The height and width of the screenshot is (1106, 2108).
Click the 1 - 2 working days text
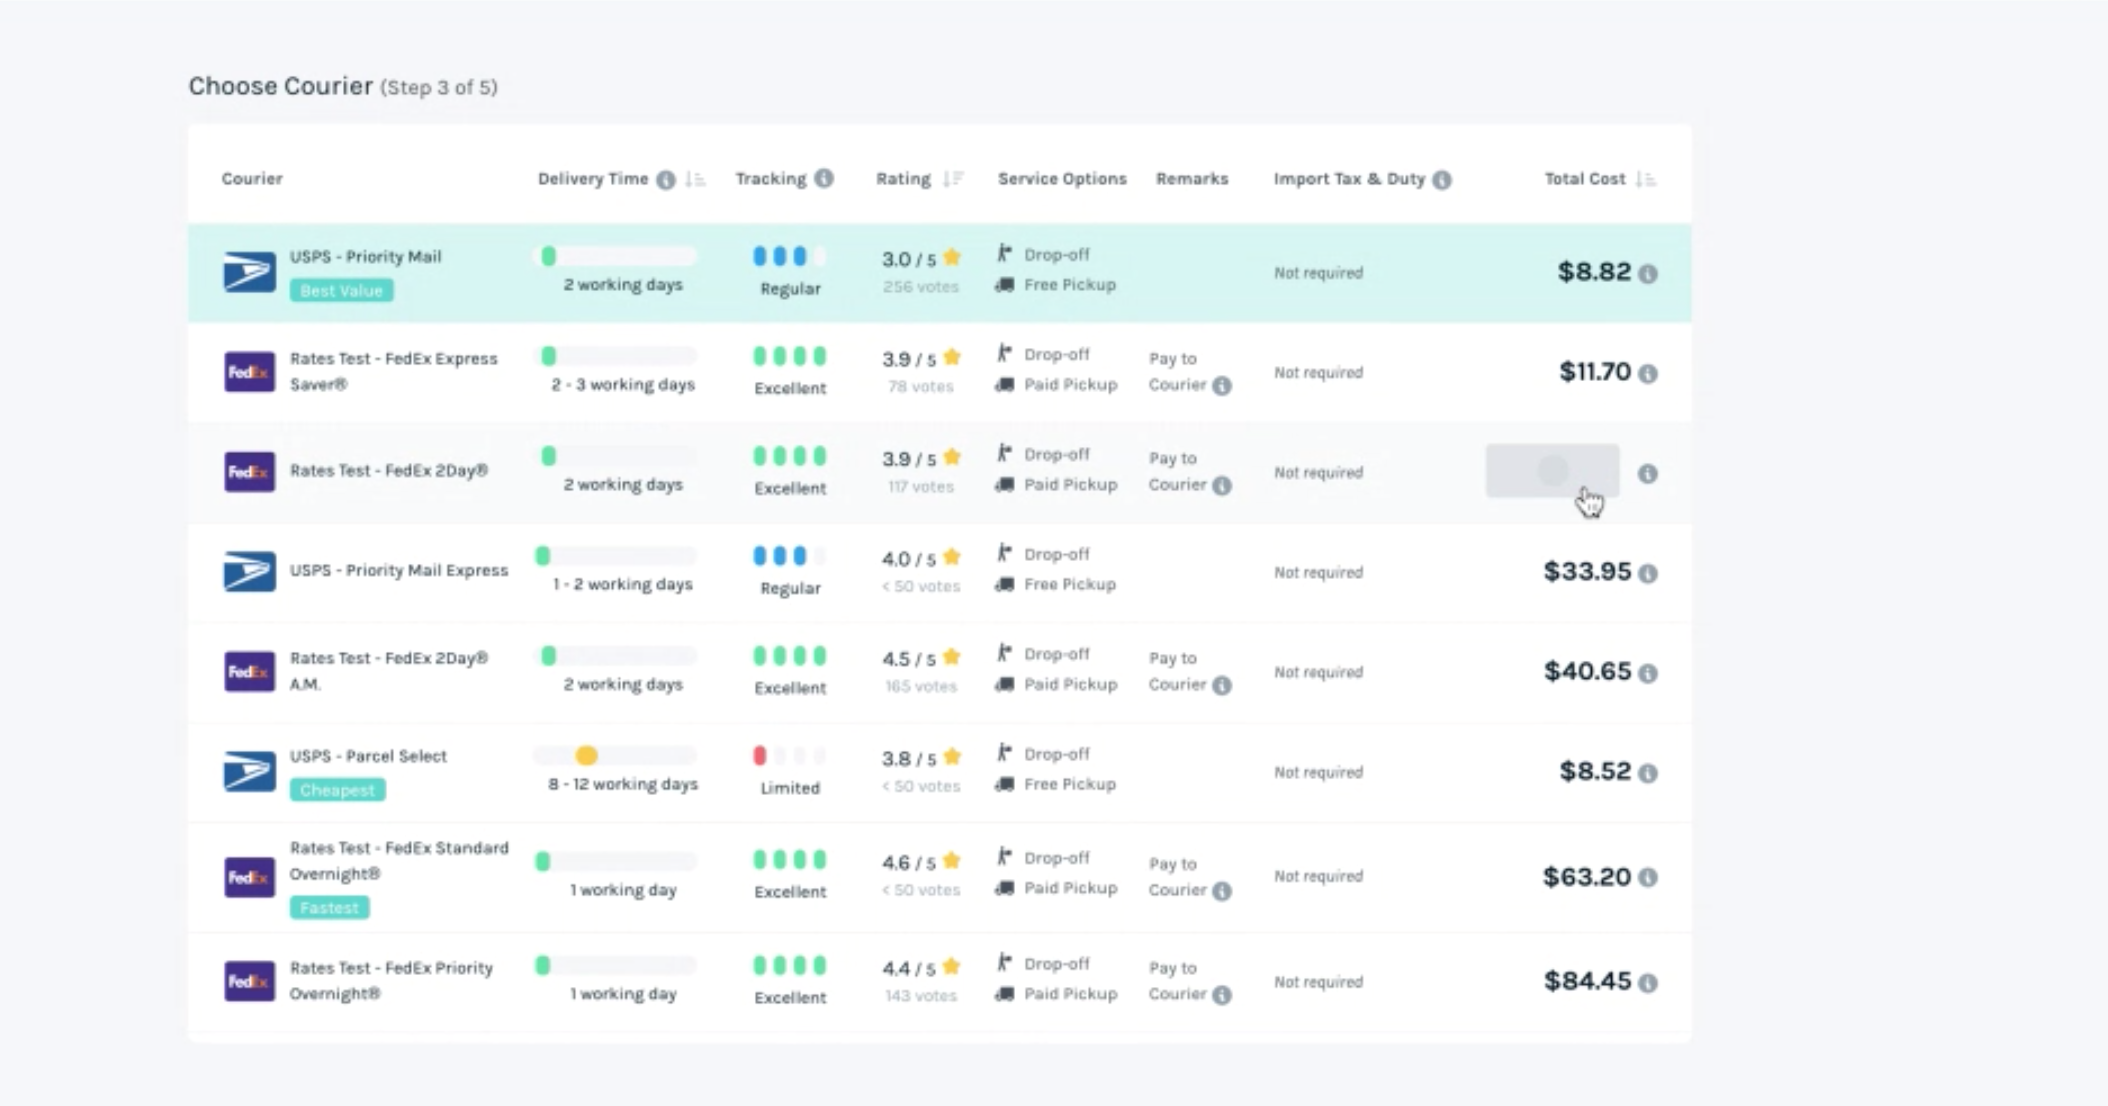pyautogui.click(x=622, y=584)
